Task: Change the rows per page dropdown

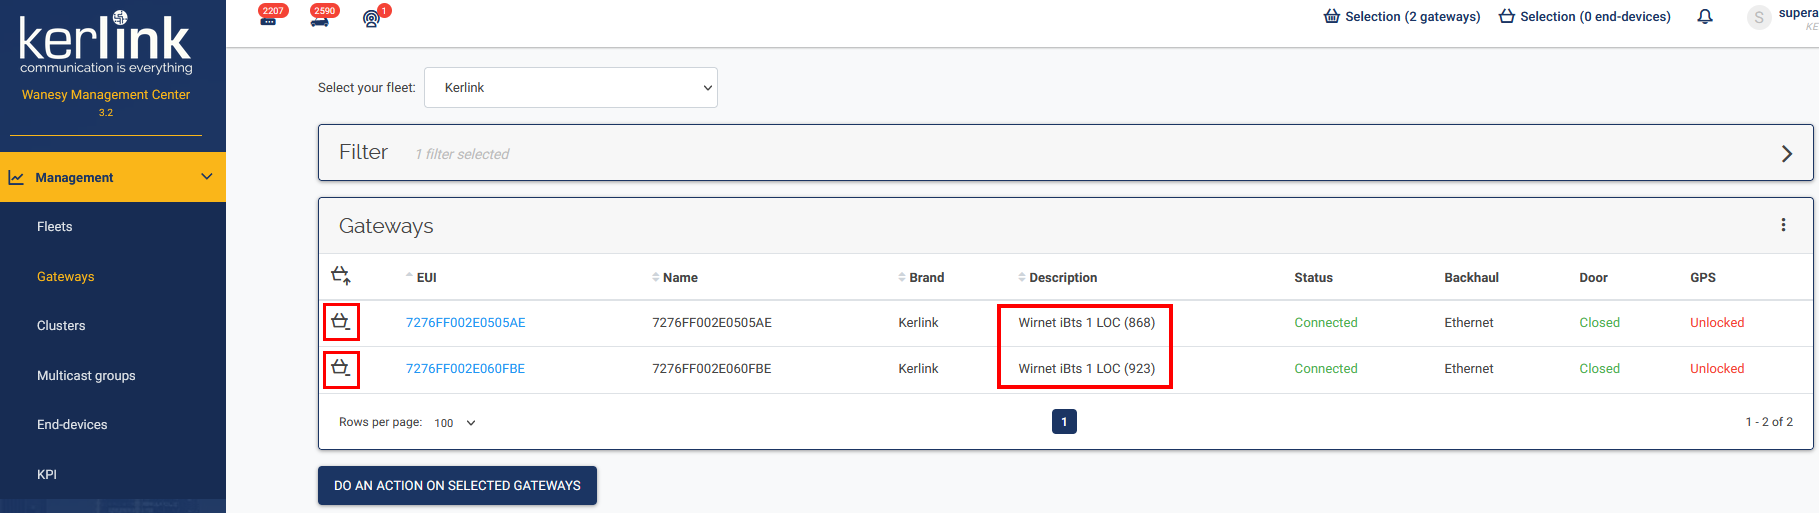Action: 455,423
